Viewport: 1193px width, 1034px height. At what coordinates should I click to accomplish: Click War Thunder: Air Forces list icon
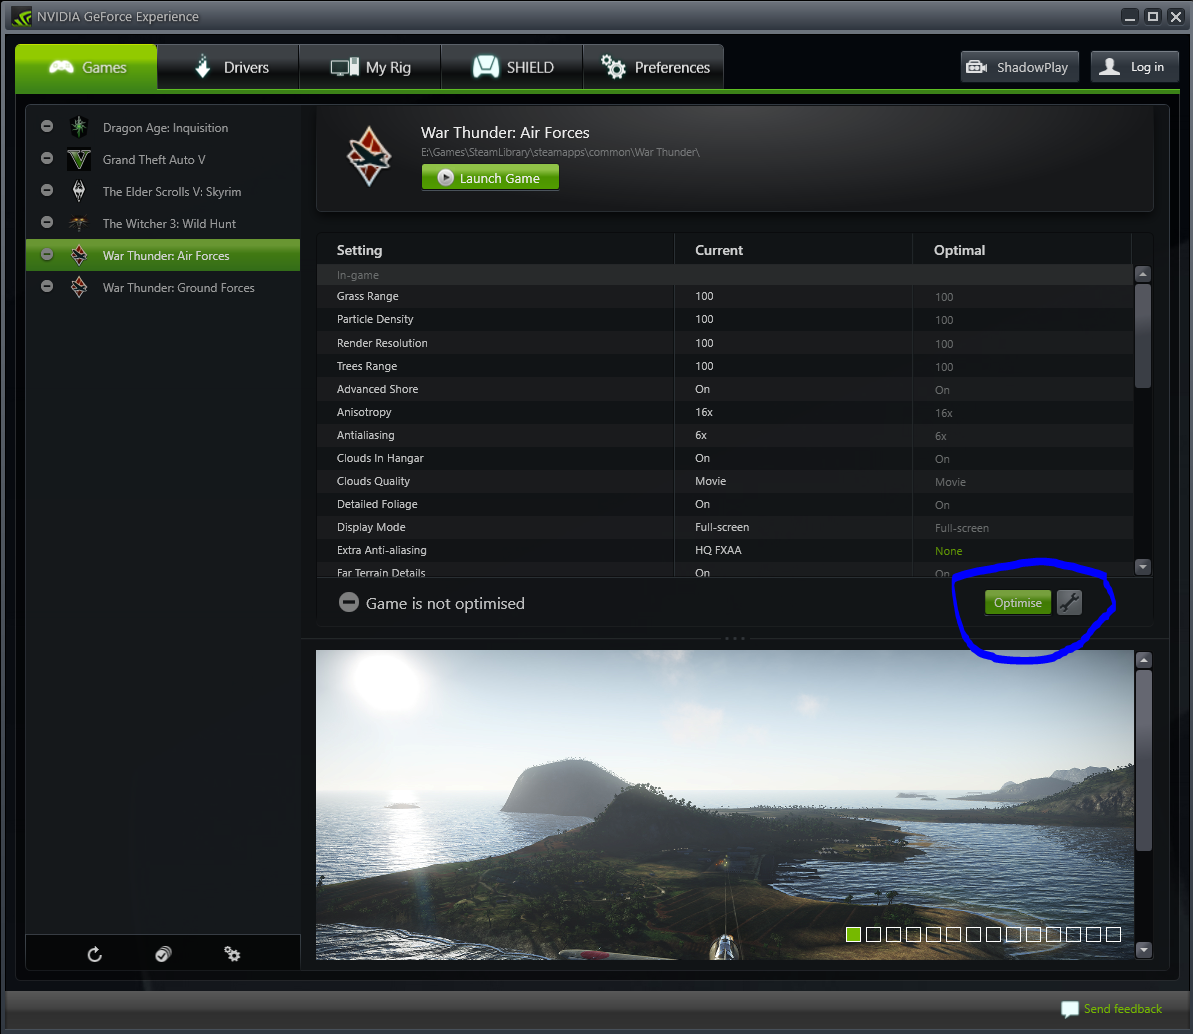click(79, 255)
